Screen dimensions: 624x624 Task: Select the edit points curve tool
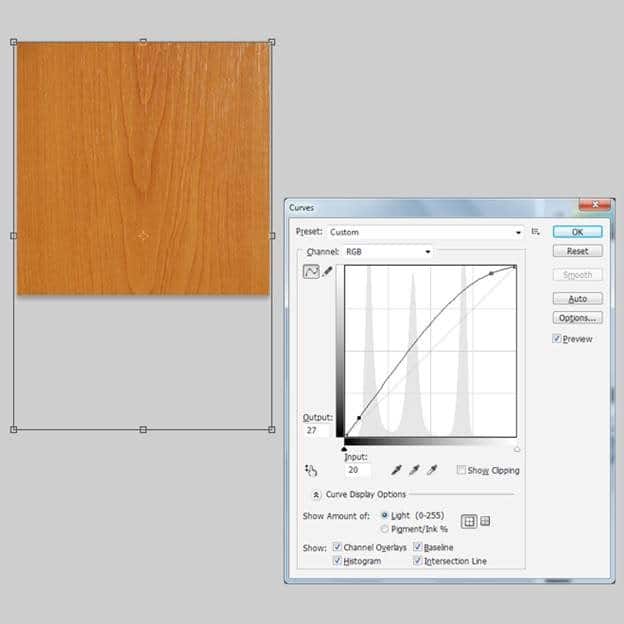click(311, 272)
